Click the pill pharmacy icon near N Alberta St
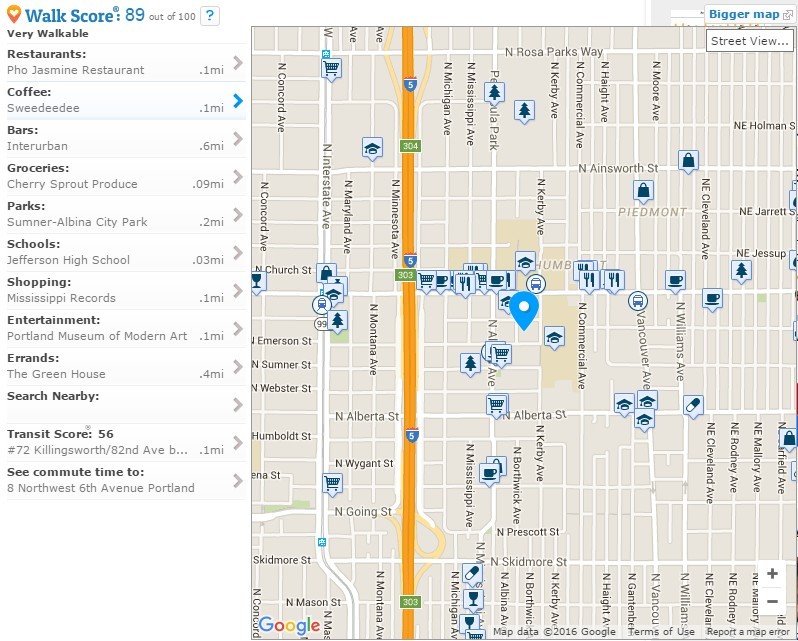Image resolution: width=798 pixels, height=641 pixels. (x=692, y=405)
